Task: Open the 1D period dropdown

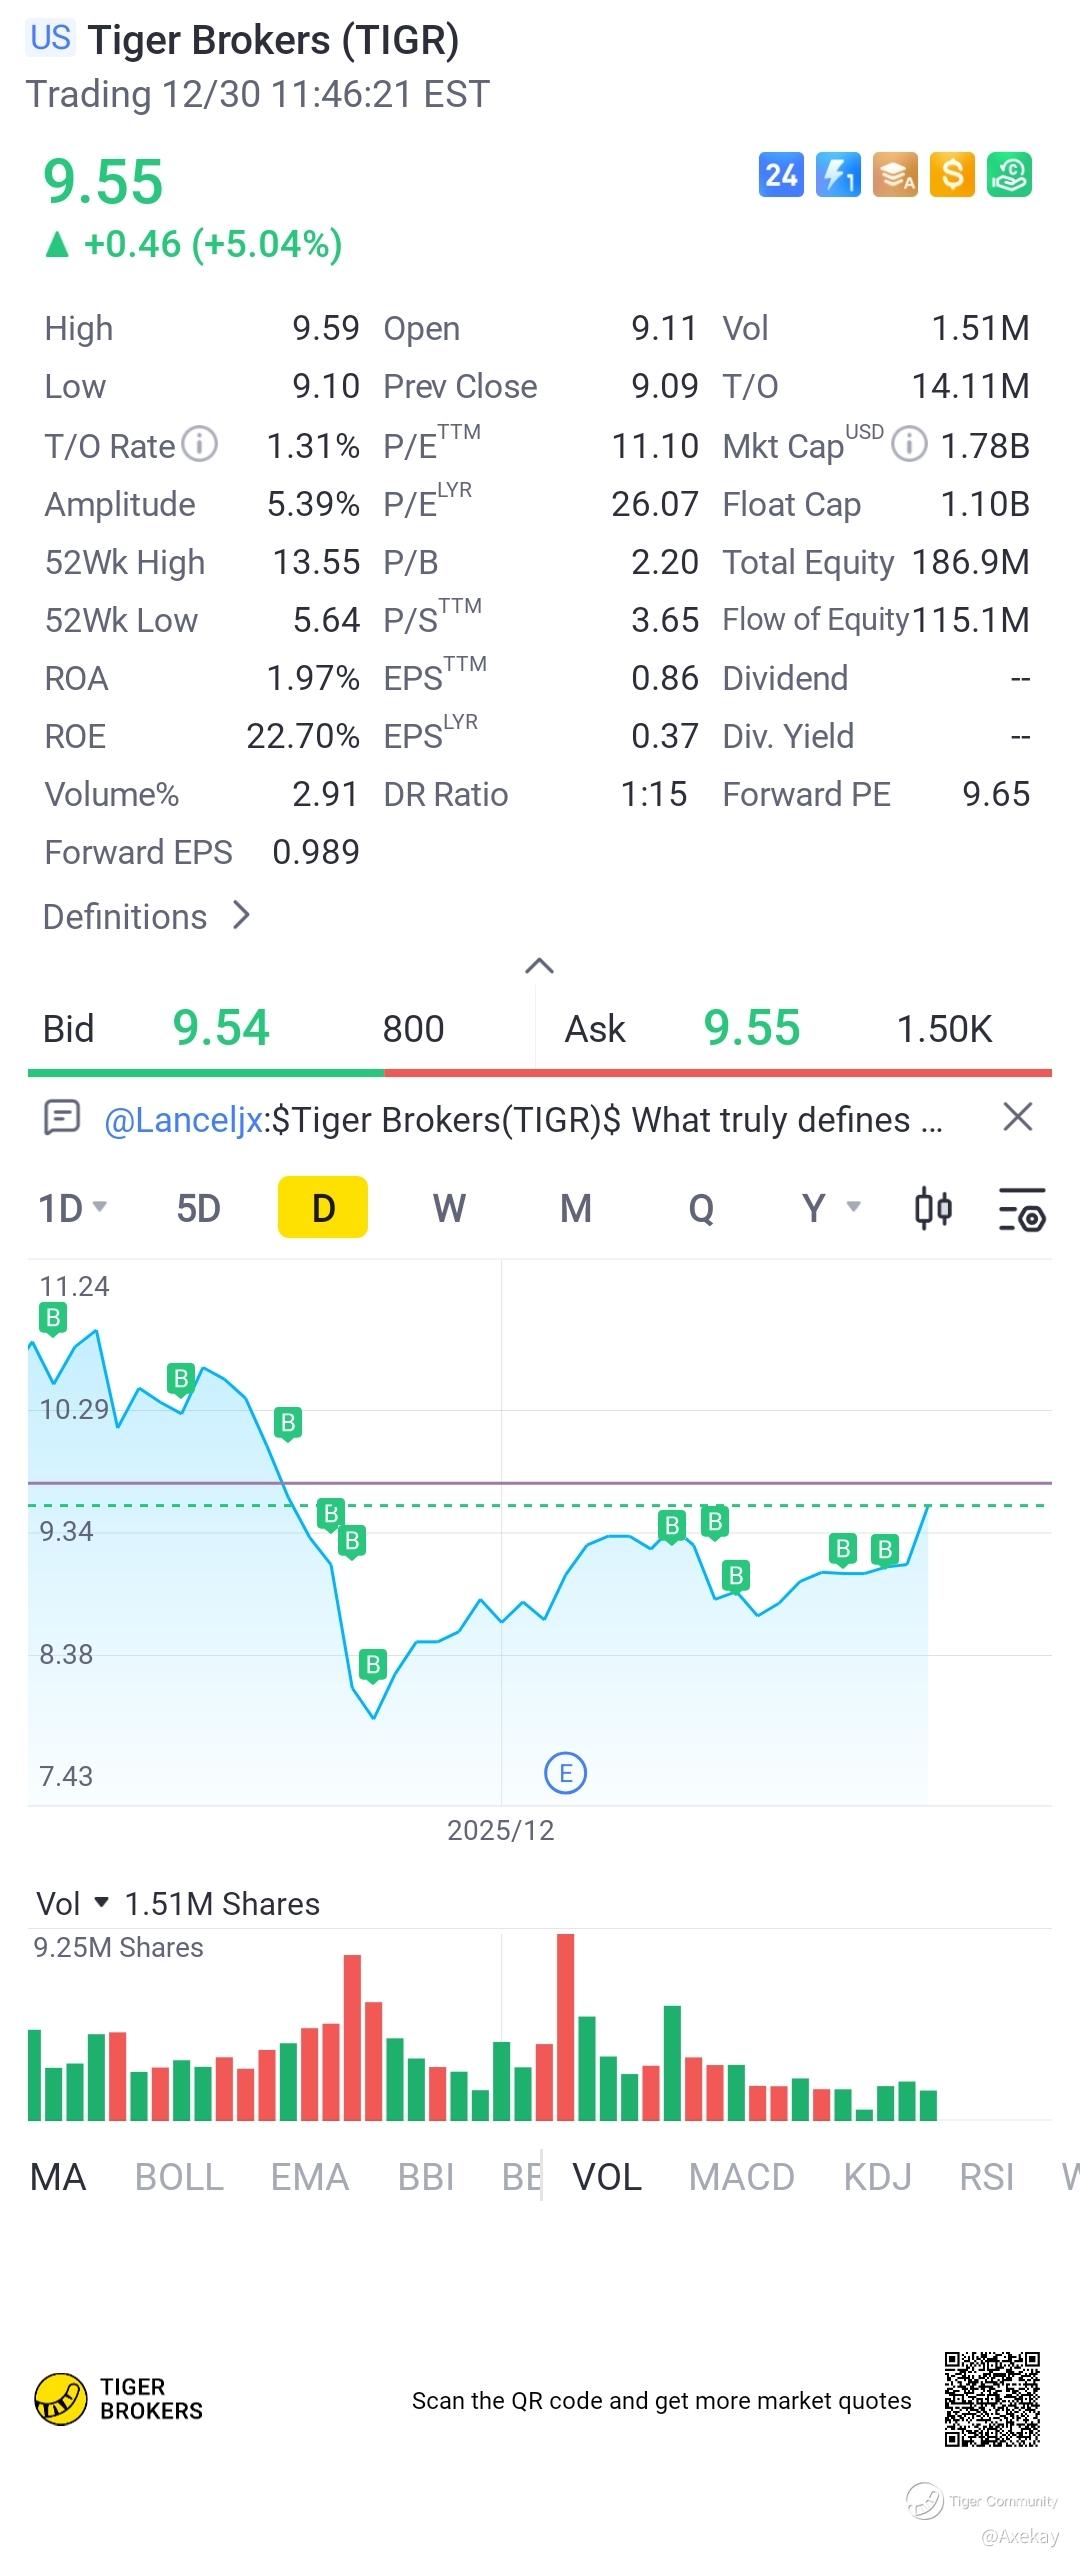Action: click(72, 1208)
